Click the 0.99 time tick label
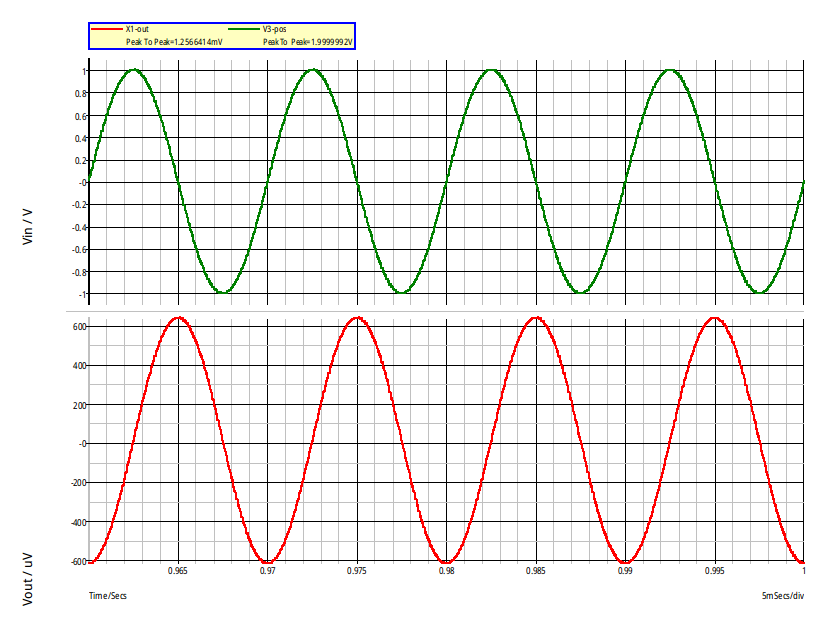The width and height of the screenshot is (840, 630). point(625,571)
